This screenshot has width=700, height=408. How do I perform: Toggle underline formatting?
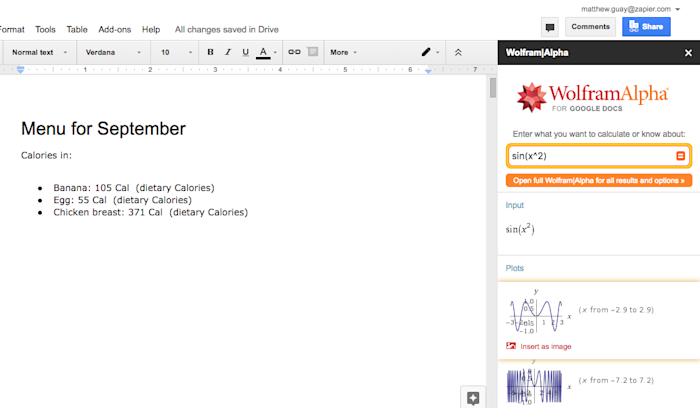[245, 52]
